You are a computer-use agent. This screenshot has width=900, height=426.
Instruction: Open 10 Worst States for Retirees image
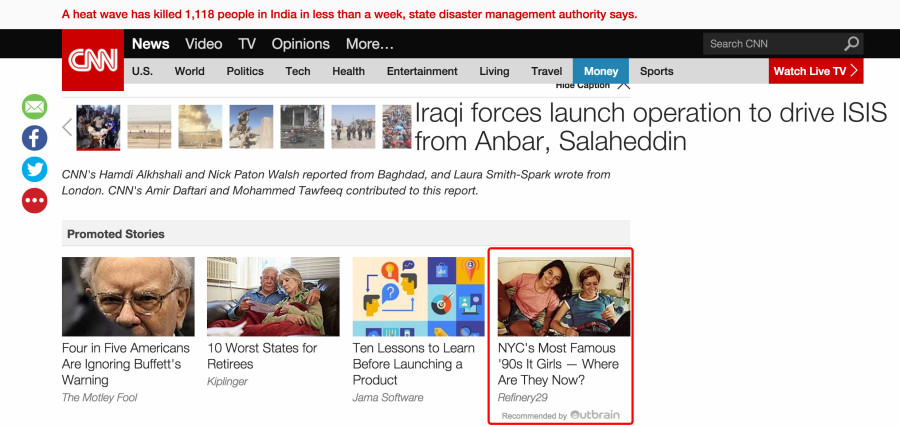(273, 296)
